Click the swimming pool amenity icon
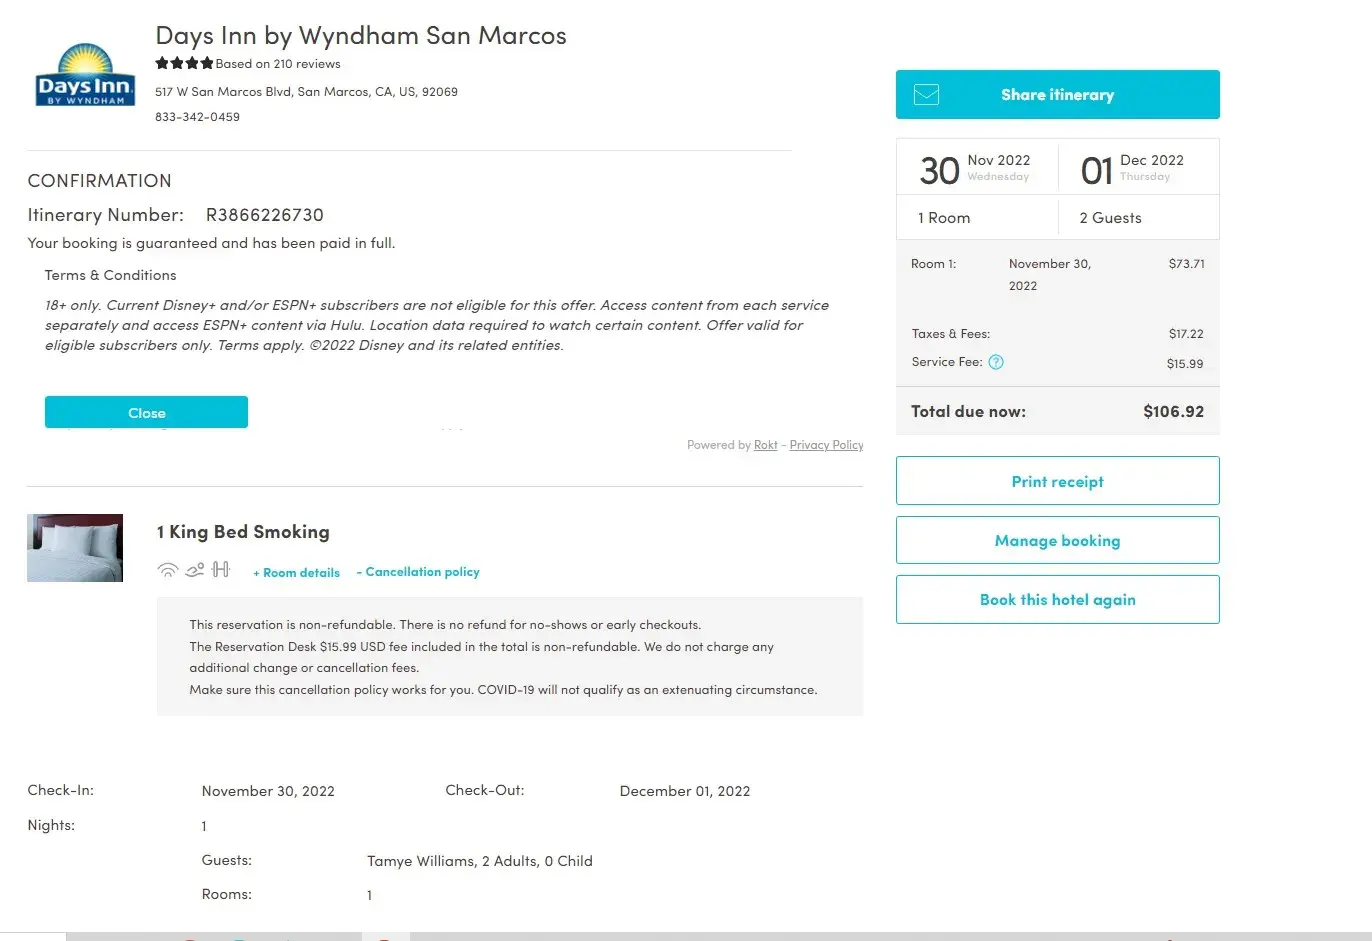Screen dimensions: 1372x941 [195, 570]
